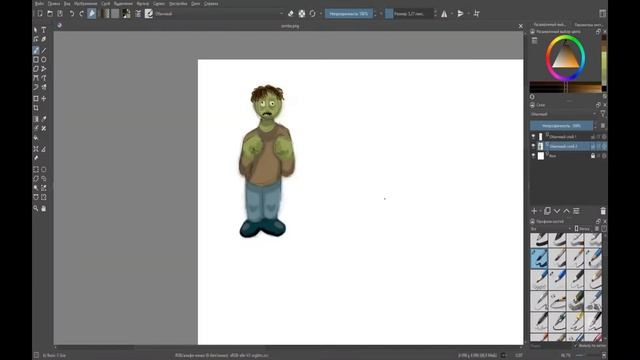This screenshot has width=640, height=360.
Task: Click the Undo arrow icon
Action: point(71,13)
